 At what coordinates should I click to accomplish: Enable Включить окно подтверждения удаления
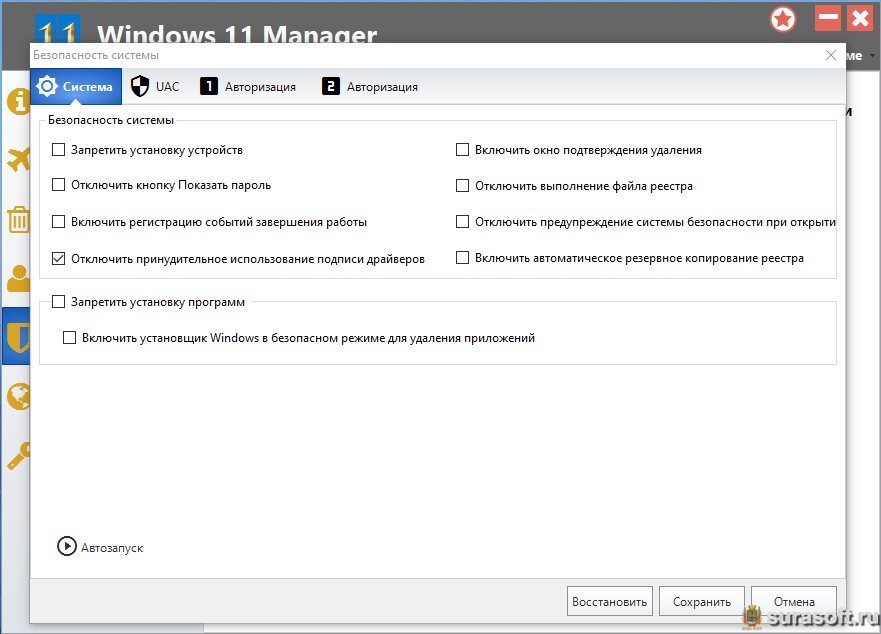[x=462, y=150]
